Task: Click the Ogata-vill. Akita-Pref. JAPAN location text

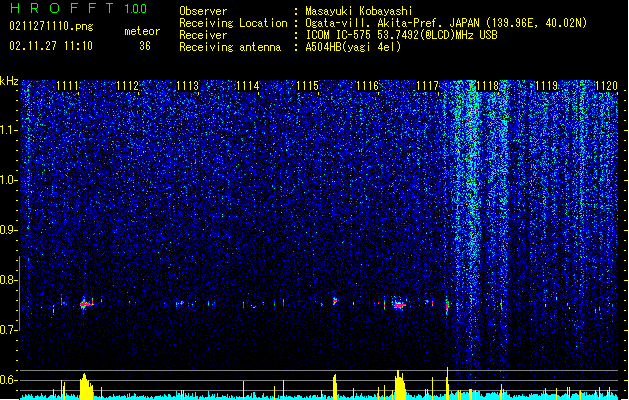Action: [446, 23]
